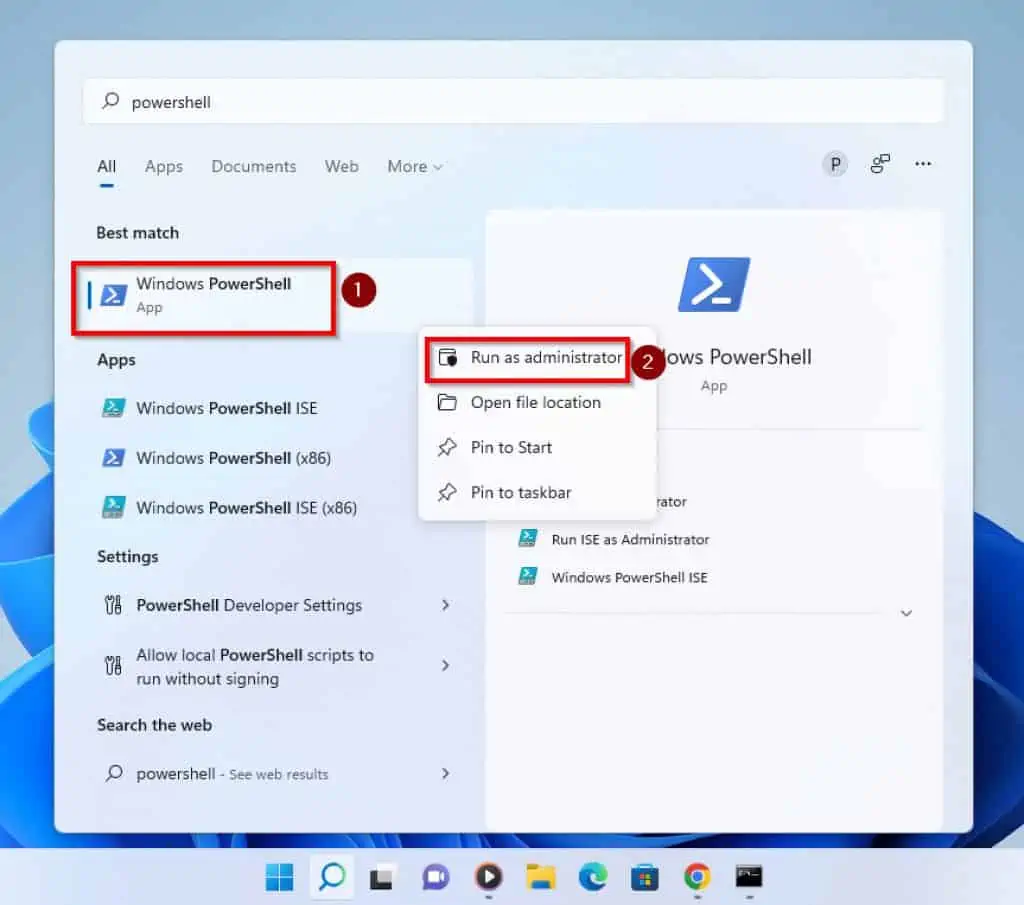Choose Open file location from the context menu
The width and height of the screenshot is (1024, 905).
tap(536, 402)
